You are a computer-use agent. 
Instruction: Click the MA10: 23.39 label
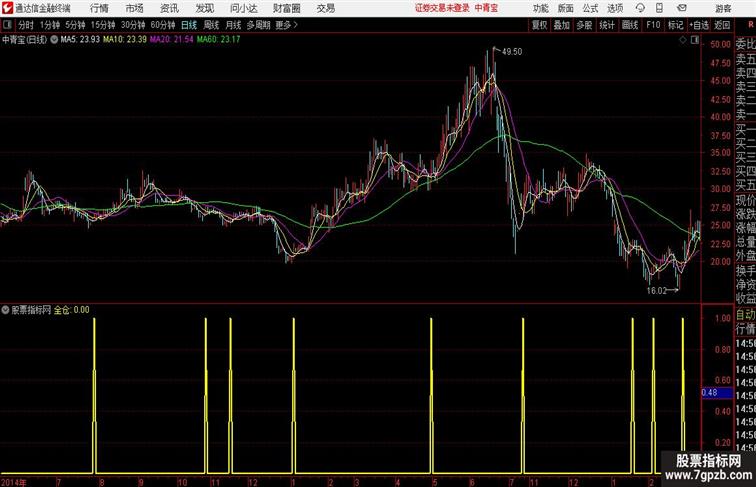coord(125,40)
